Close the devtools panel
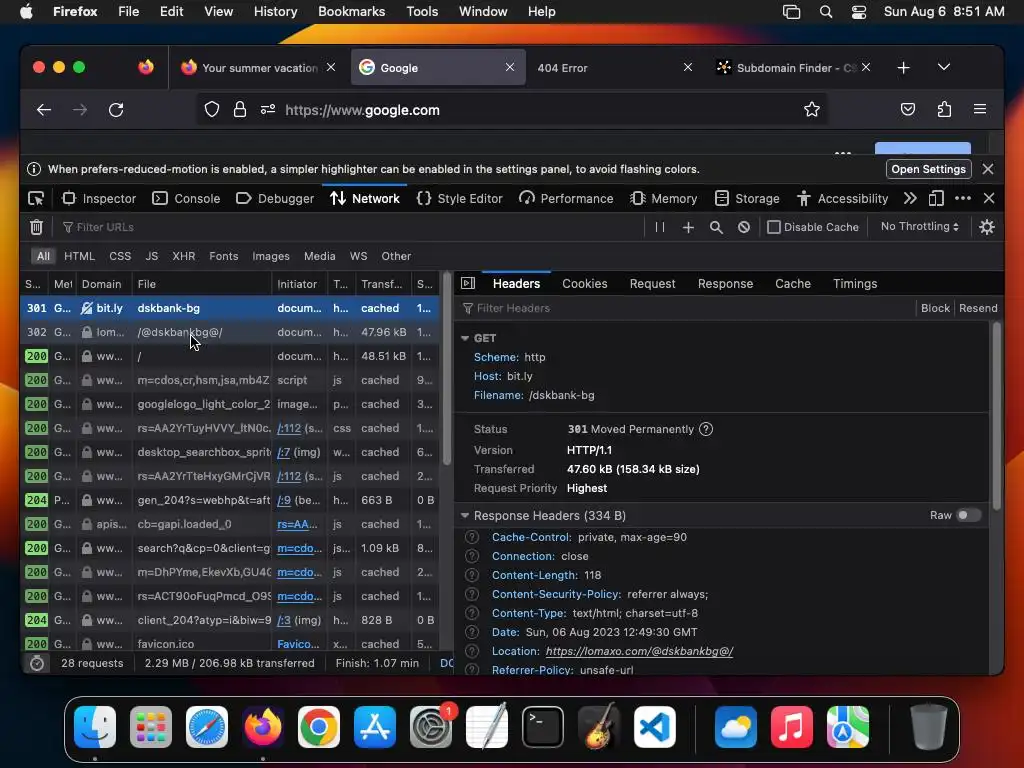Screen dimensions: 1024x768 tap(989, 199)
